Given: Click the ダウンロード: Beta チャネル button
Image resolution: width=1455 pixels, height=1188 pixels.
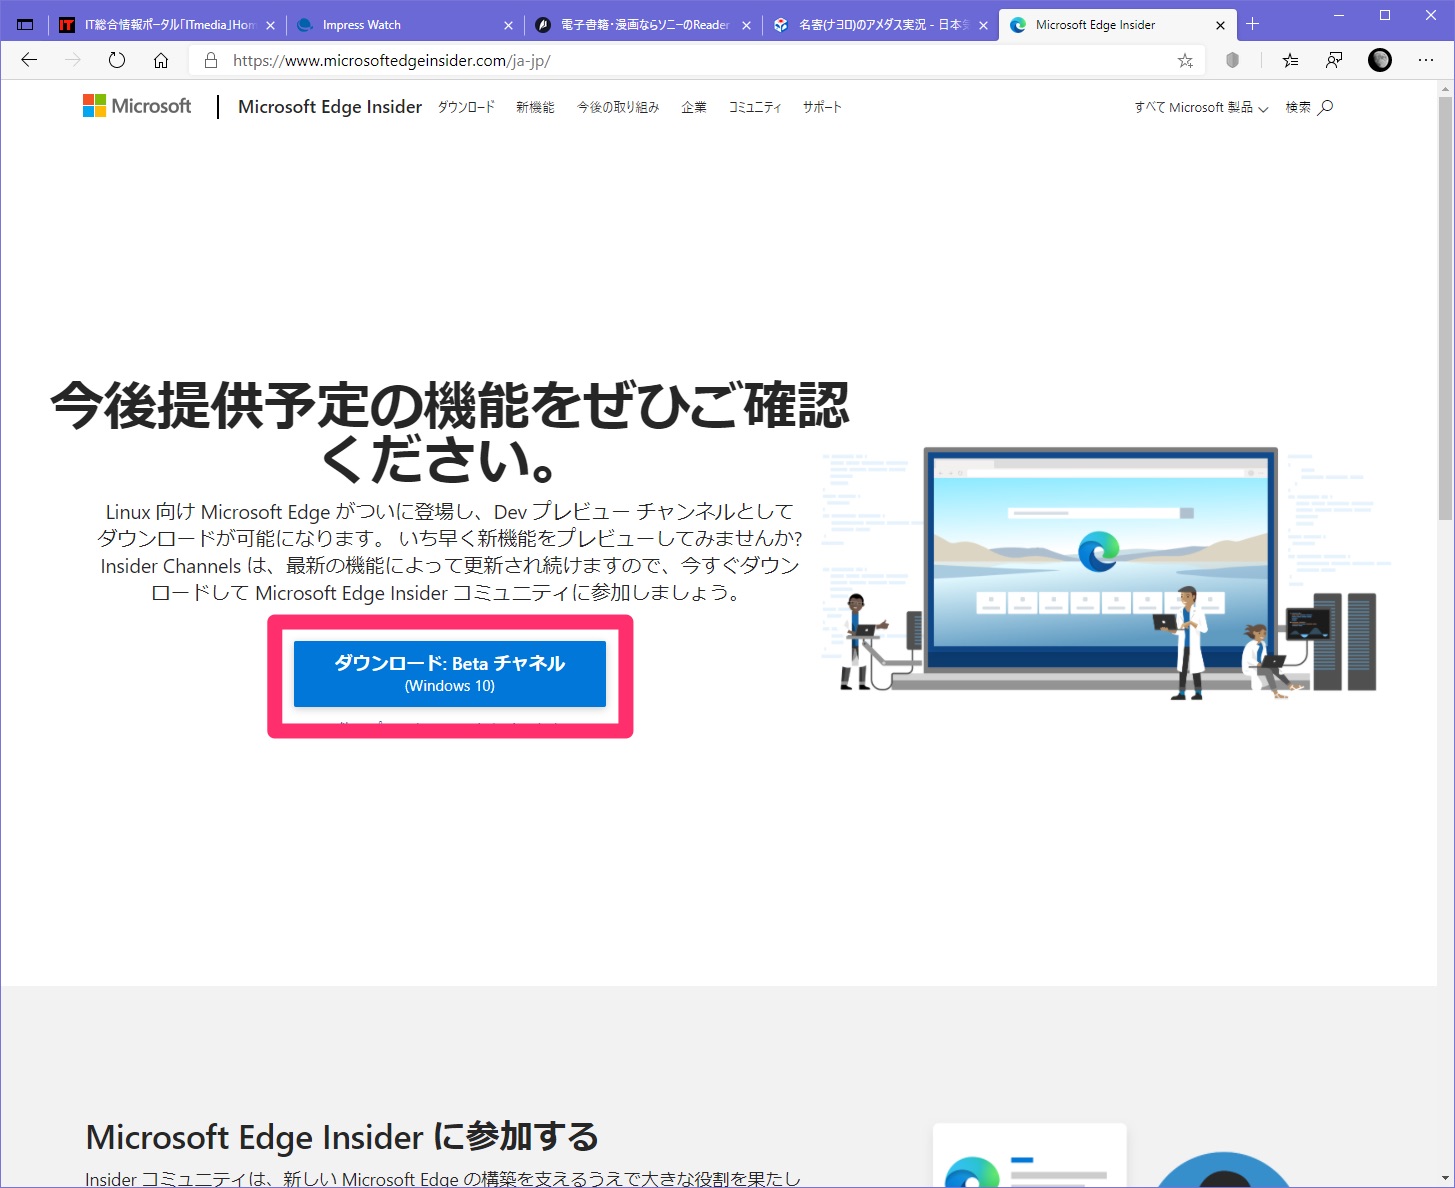Looking at the screenshot, I should (x=450, y=674).
